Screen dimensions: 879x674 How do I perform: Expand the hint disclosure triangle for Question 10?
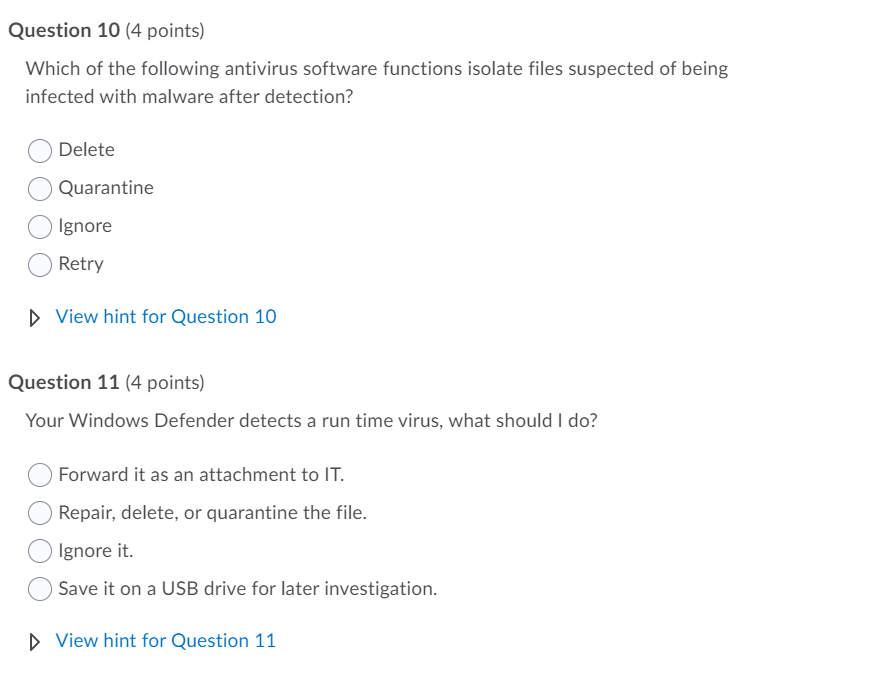click(34, 317)
